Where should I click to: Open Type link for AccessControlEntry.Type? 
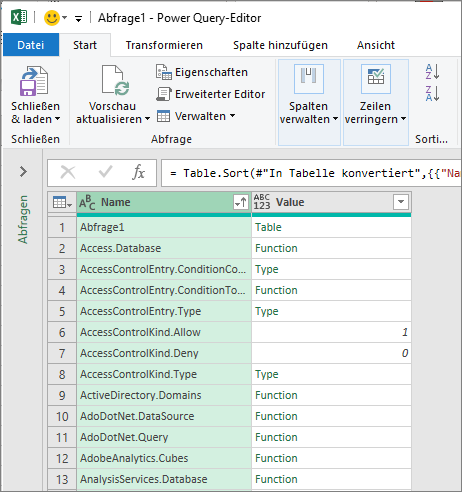(x=267, y=311)
